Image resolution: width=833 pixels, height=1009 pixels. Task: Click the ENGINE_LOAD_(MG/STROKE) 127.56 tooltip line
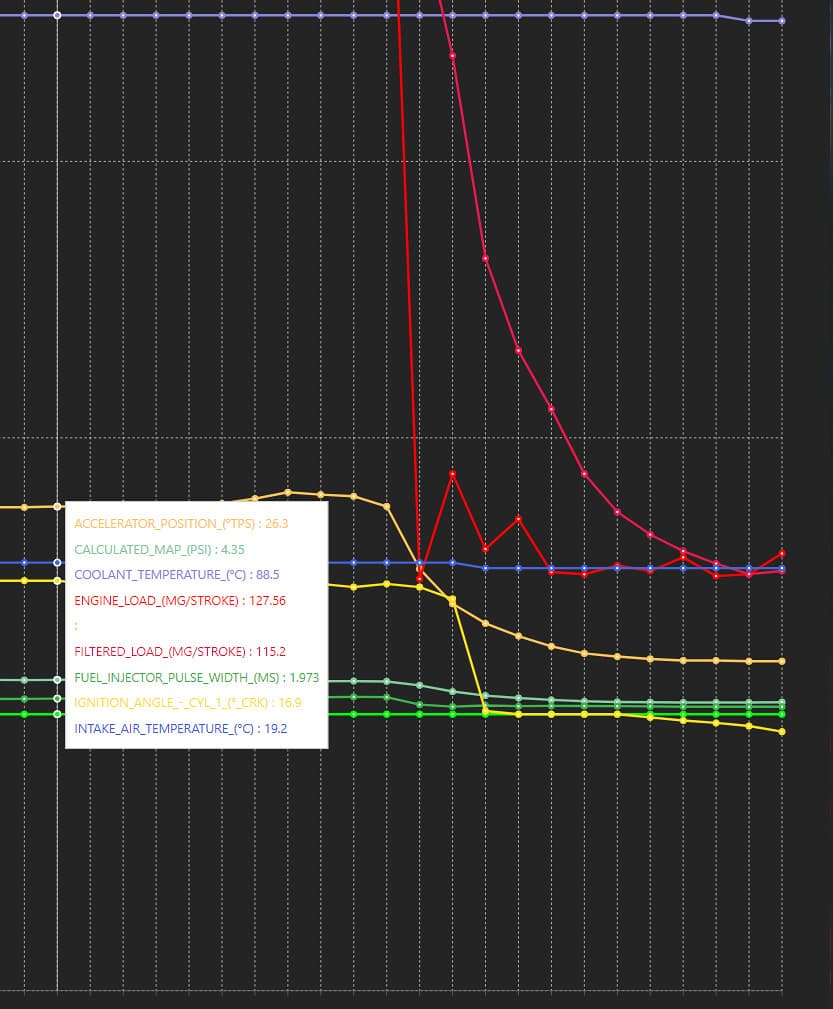click(180, 600)
